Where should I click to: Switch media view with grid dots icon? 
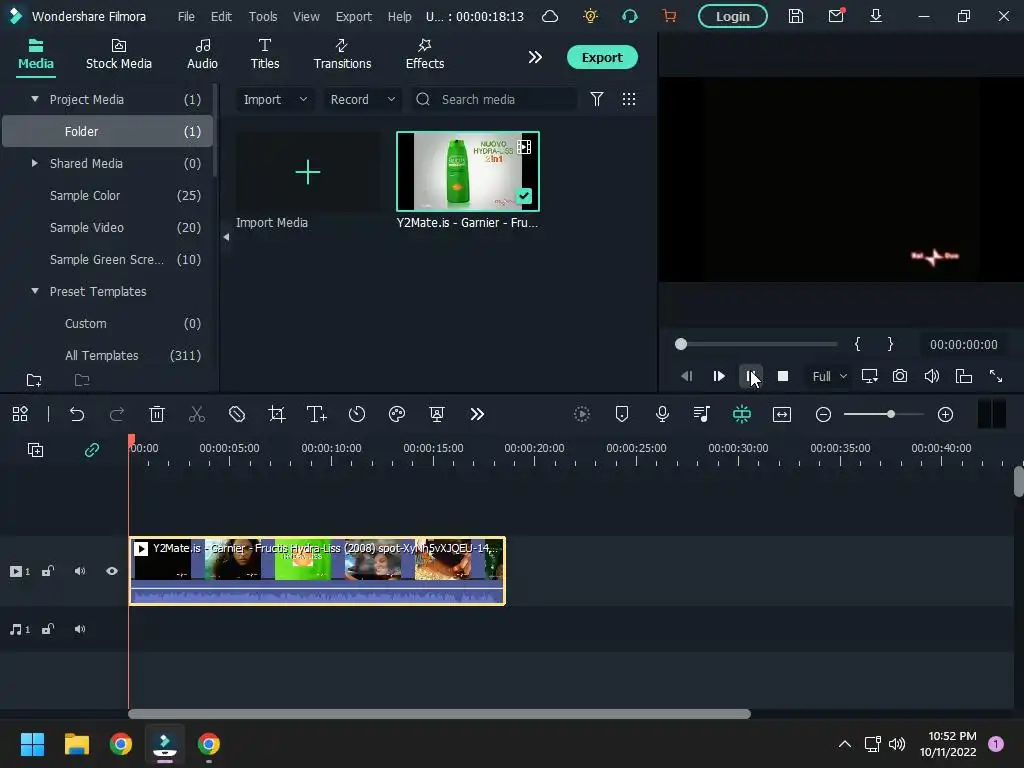[x=629, y=99]
